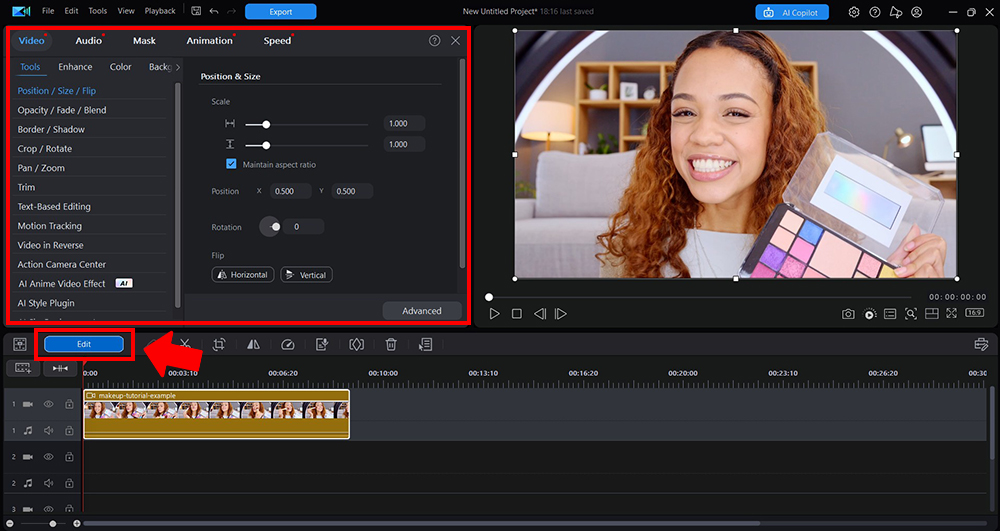This screenshot has width=1000, height=531.
Task: Uncheck Maintain aspect ratio checkbox
Action: coord(231,164)
